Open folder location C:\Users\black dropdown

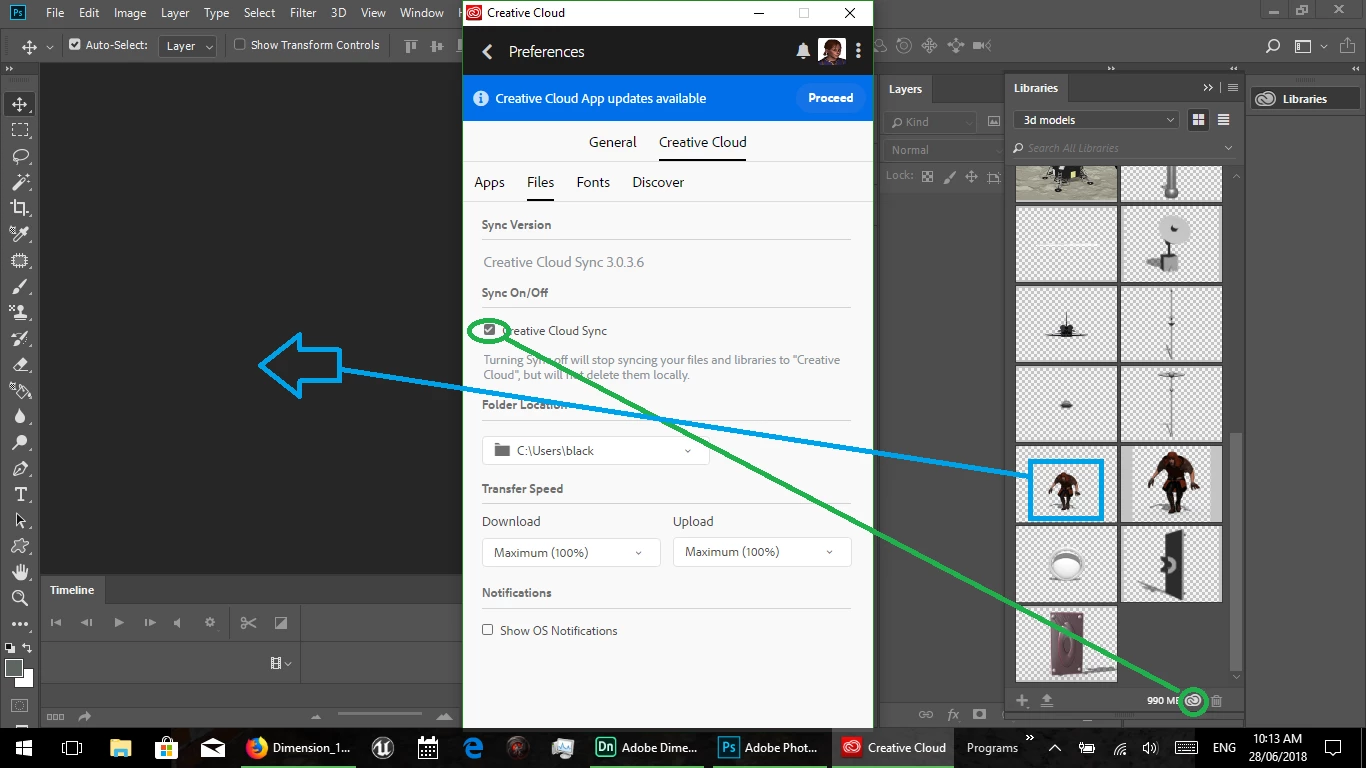click(595, 450)
